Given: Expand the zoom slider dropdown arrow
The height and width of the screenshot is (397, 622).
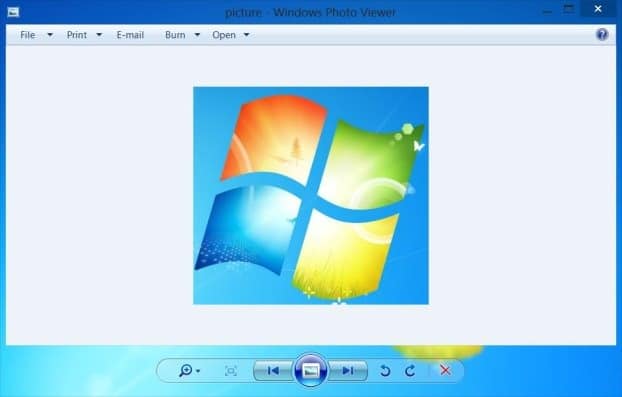Looking at the screenshot, I should click(198, 371).
